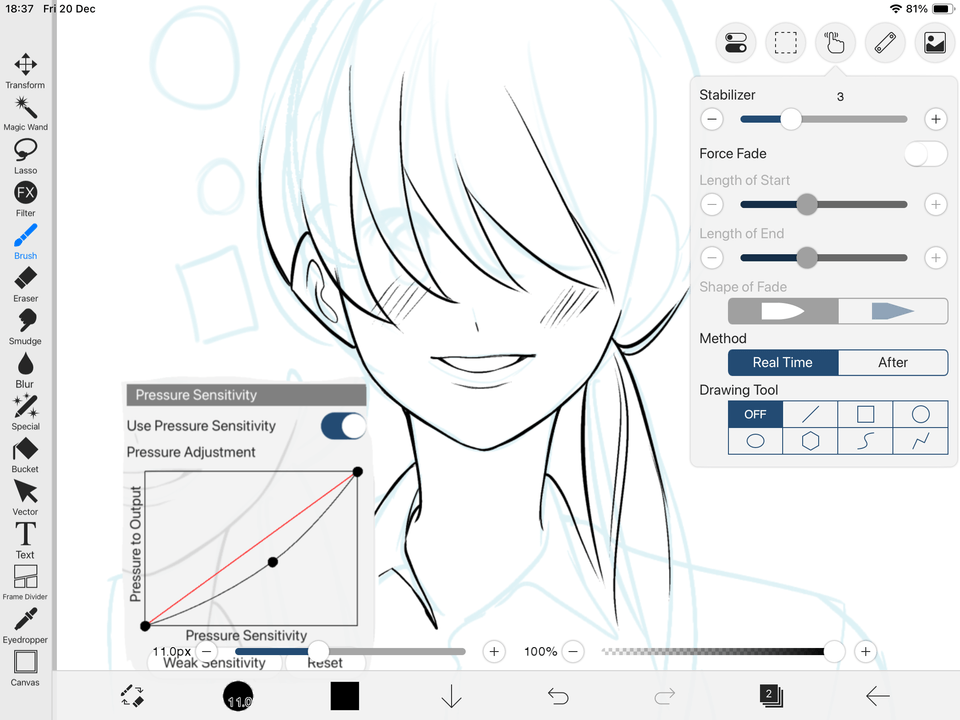The width and height of the screenshot is (960, 720).
Task: Switch Method to After
Action: pos(893,362)
